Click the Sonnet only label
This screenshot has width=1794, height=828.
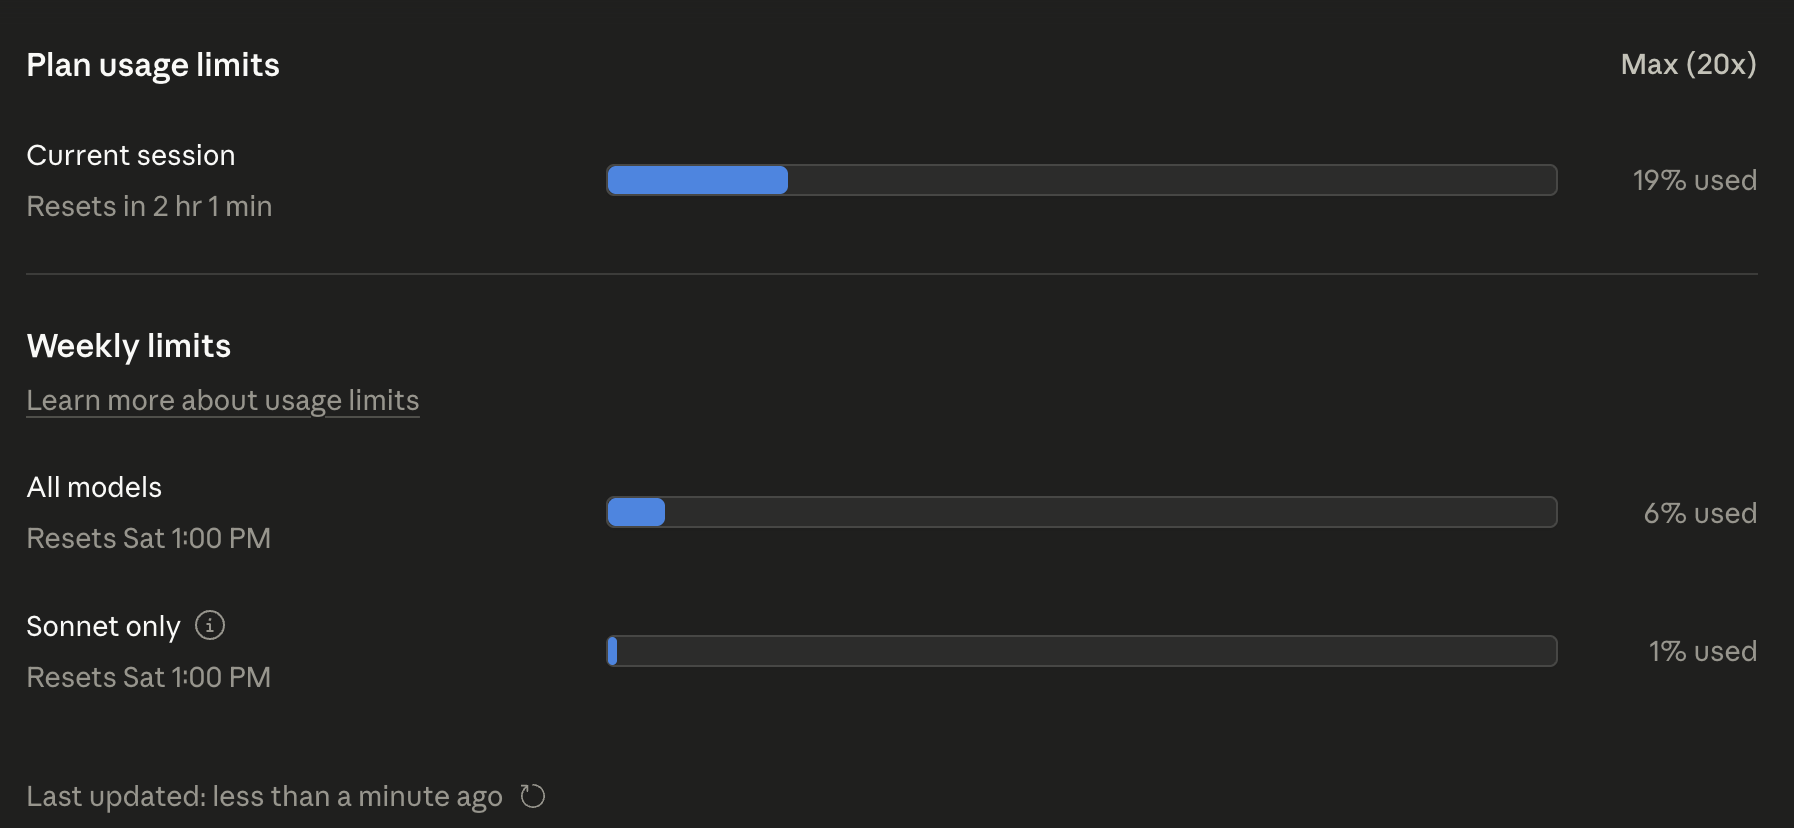point(104,626)
